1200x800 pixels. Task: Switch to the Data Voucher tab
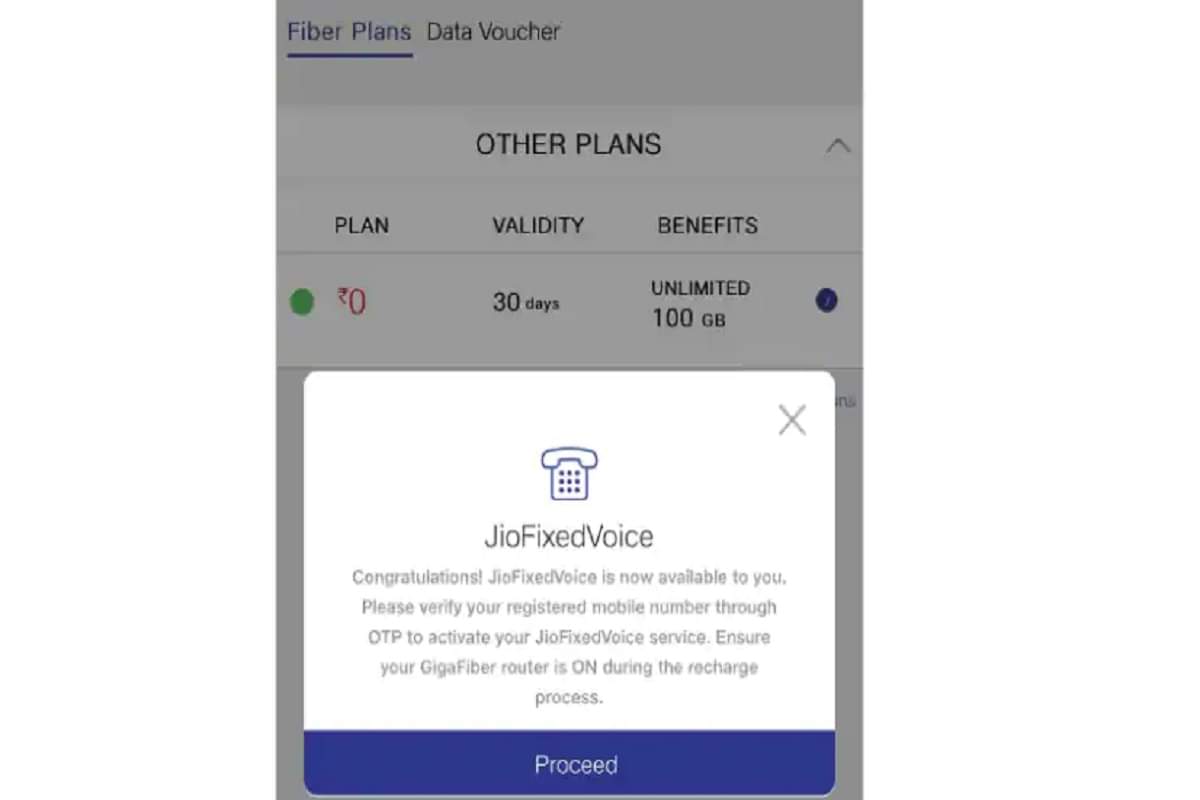493,31
